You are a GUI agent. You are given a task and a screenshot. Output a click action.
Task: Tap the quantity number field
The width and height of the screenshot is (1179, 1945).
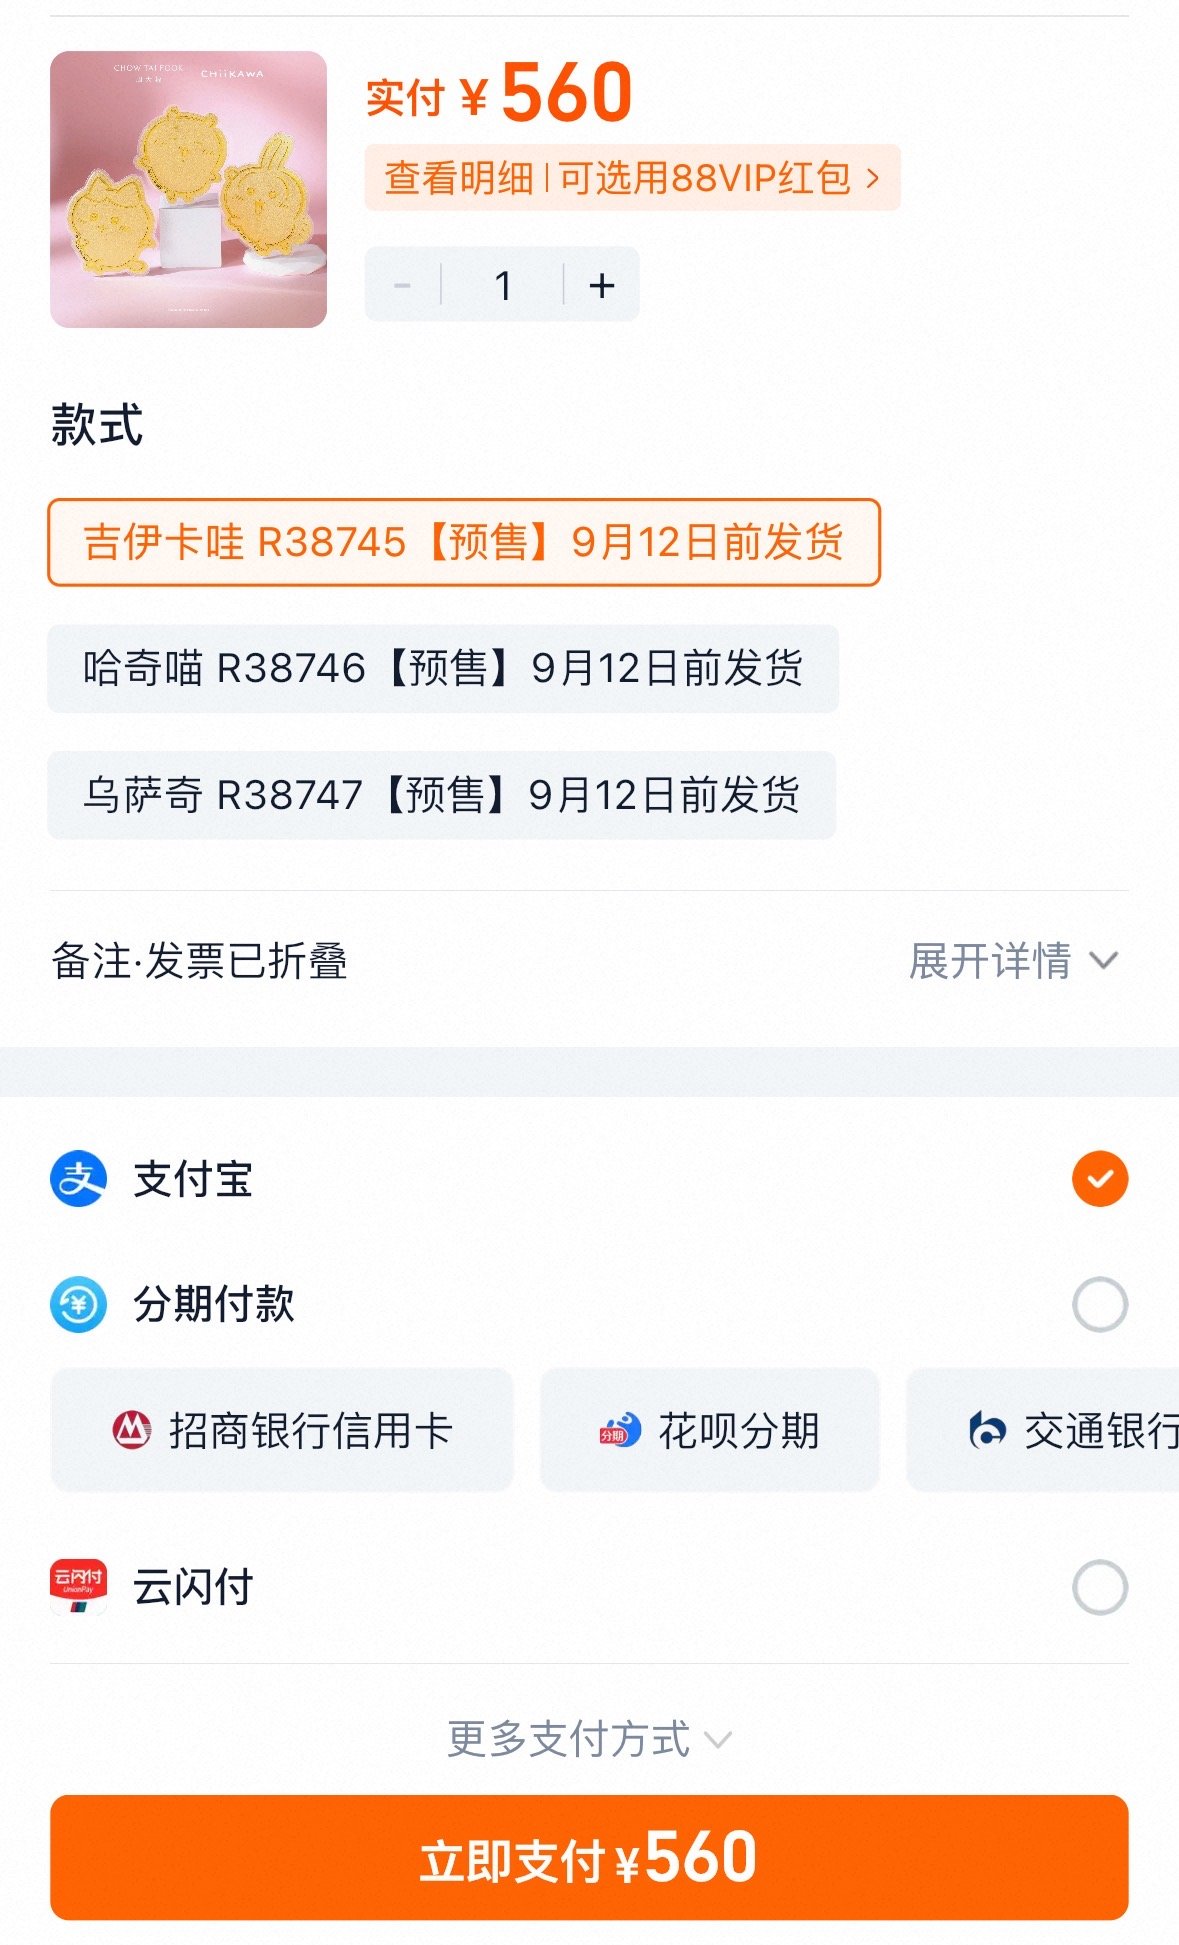pyautogui.click(x=503, y=286)
